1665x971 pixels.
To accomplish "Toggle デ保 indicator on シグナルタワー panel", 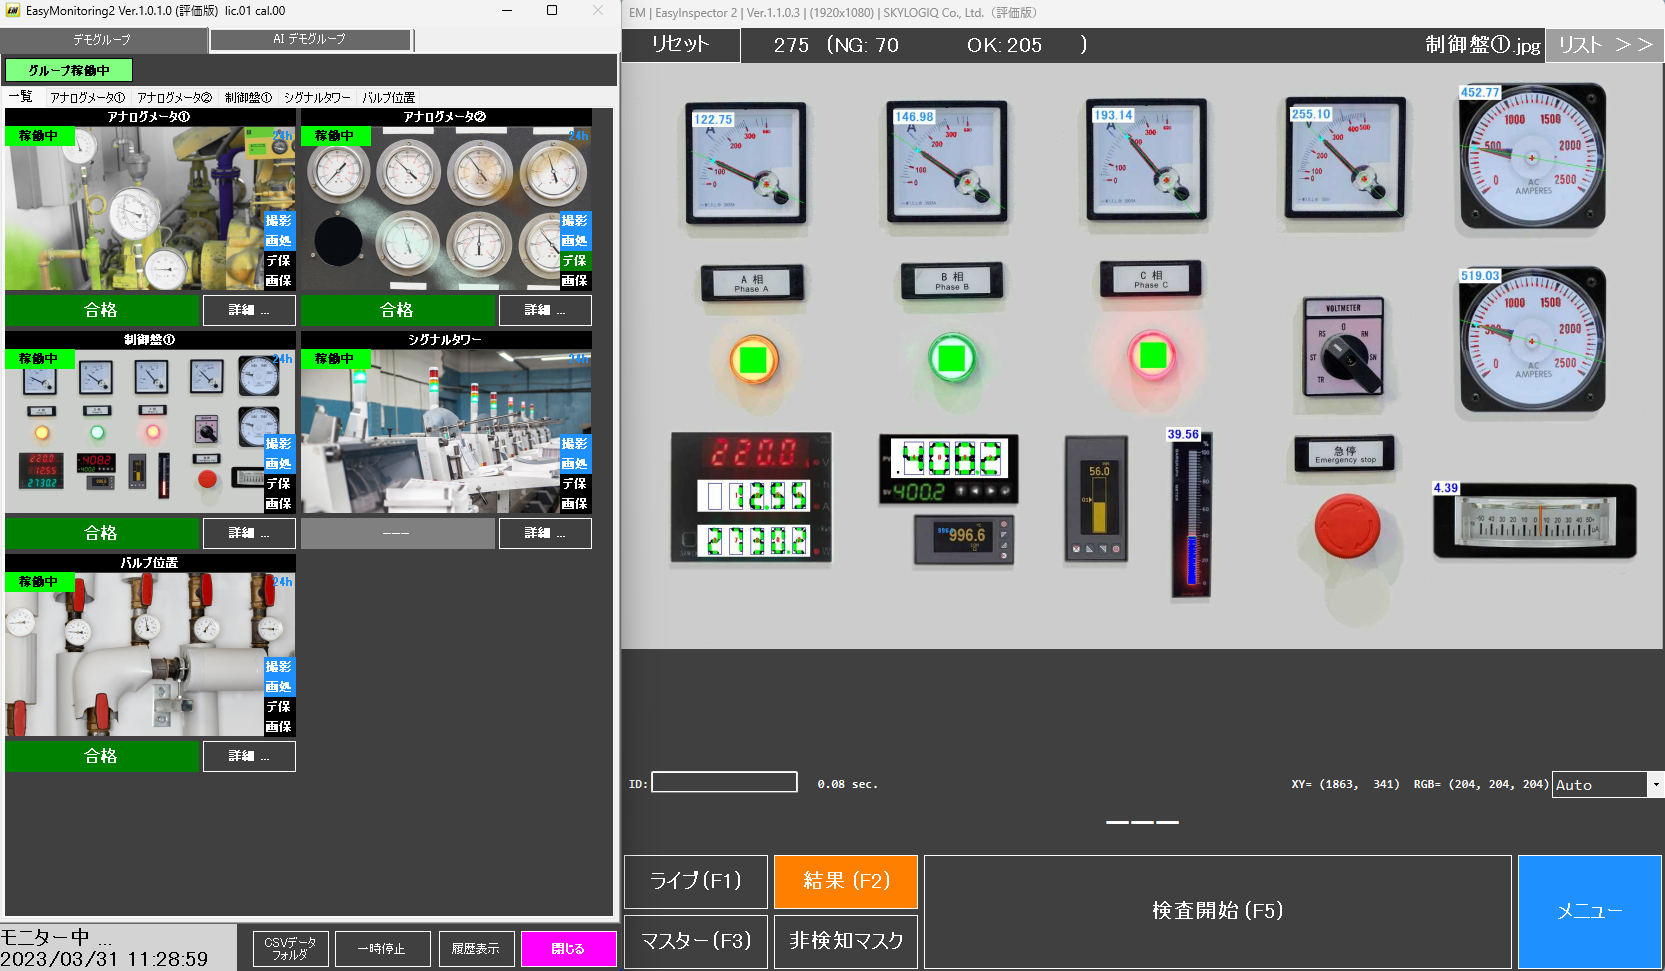I will [575, 484].
